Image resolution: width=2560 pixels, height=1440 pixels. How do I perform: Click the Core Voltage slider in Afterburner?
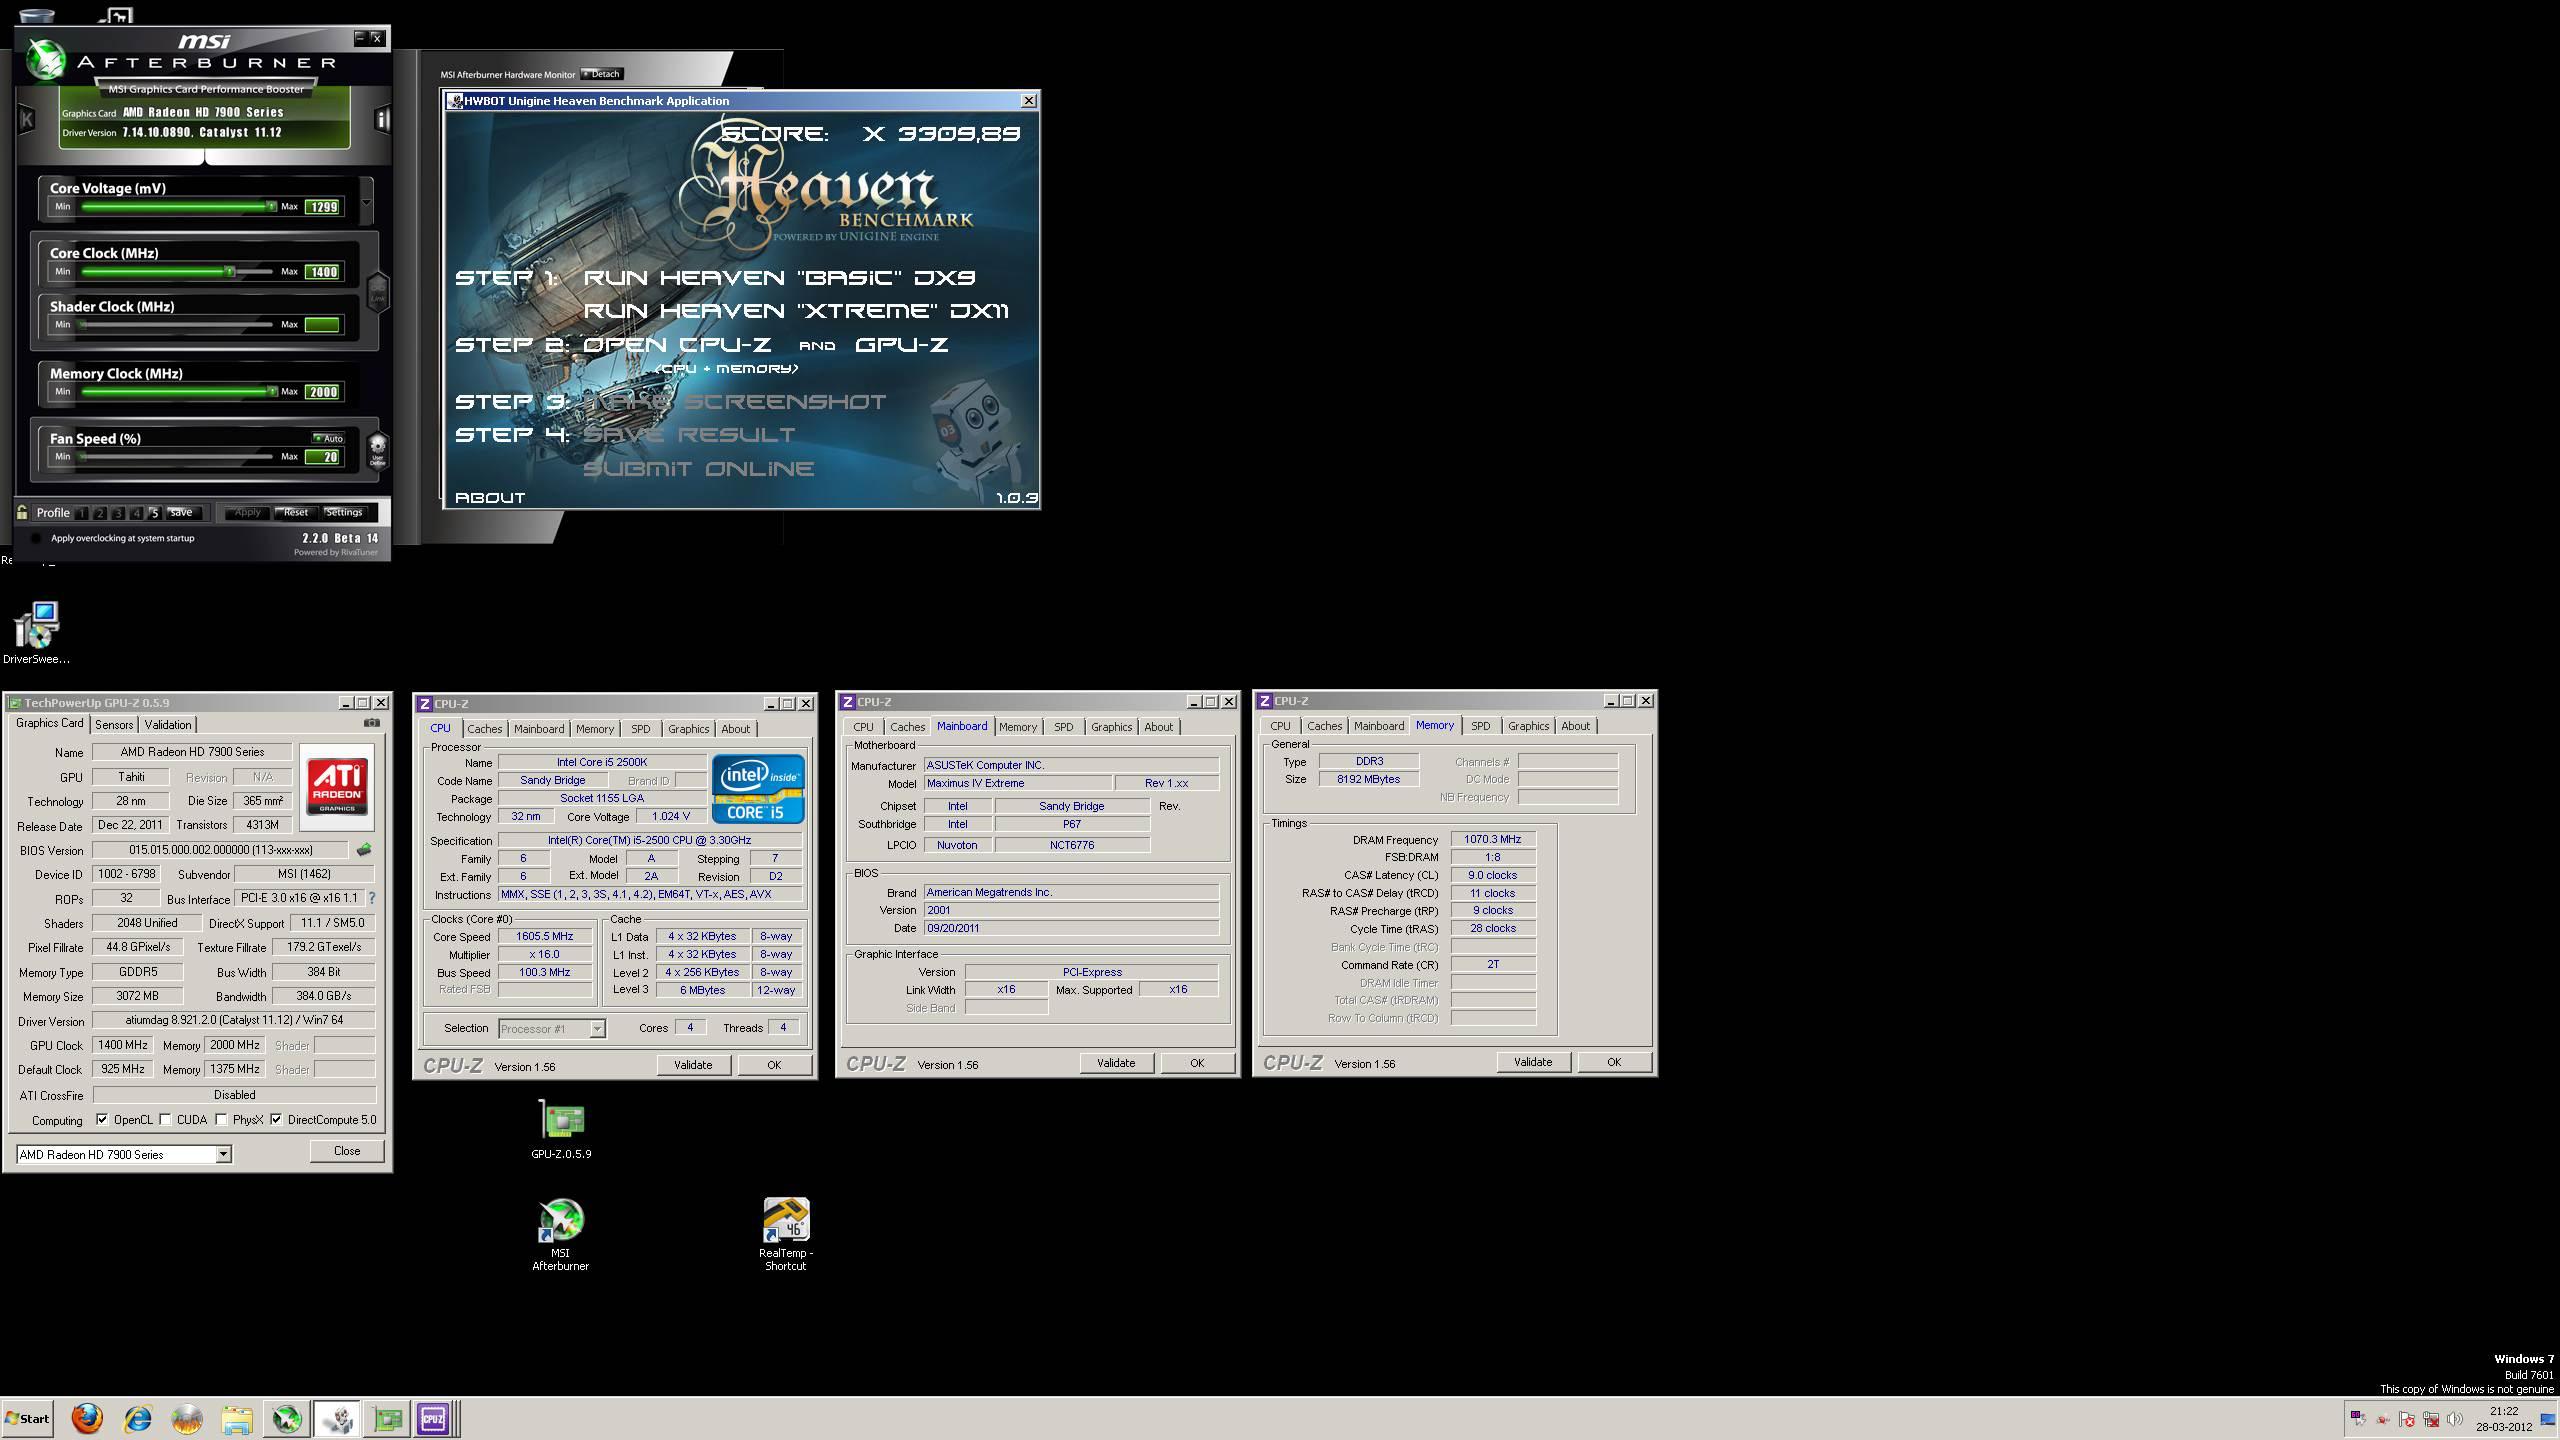point(177,207)
